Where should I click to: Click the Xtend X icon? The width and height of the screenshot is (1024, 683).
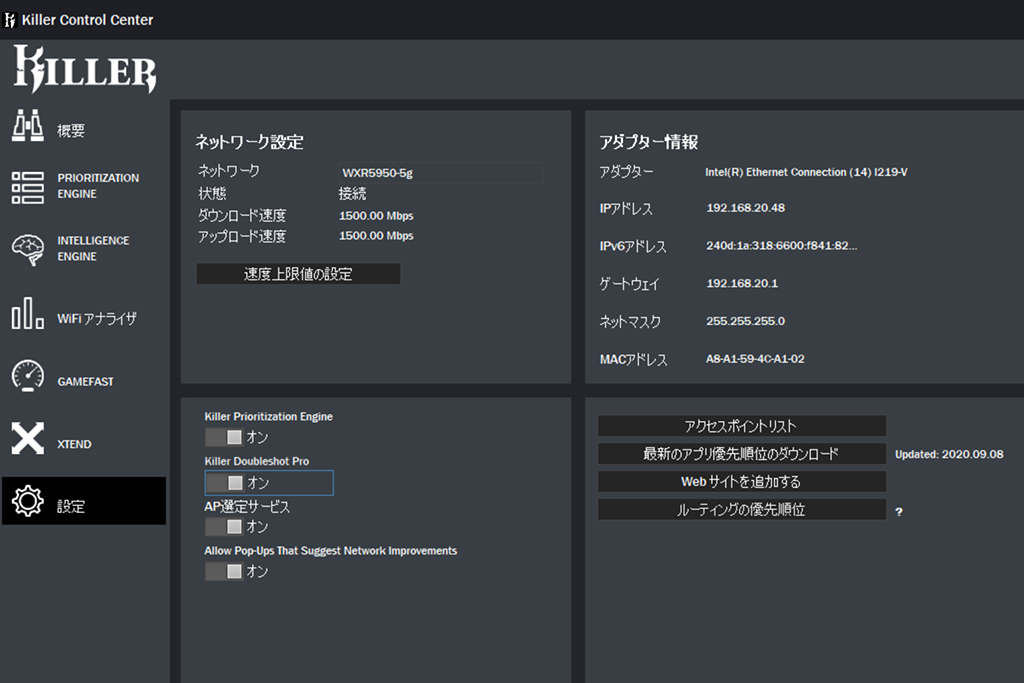coord(27,438)
